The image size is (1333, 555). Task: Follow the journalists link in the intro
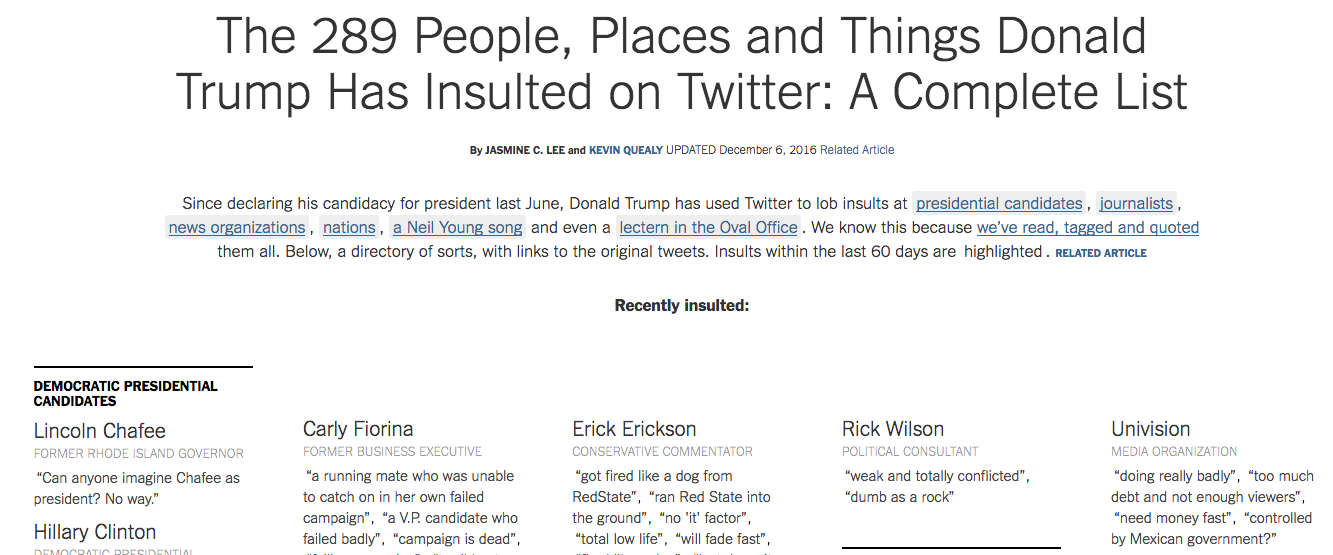[x=1136, y=203]
